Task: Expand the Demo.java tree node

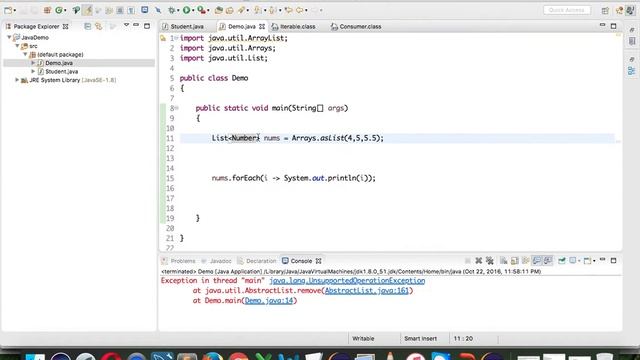Action: click(33, 63)
